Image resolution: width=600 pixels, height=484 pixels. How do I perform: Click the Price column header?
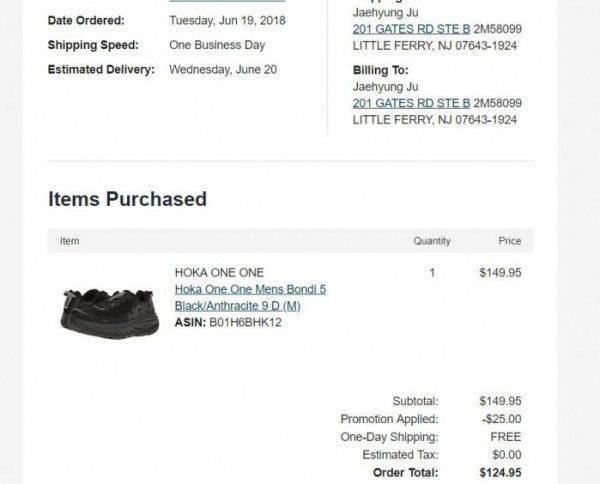pos(510,241)
